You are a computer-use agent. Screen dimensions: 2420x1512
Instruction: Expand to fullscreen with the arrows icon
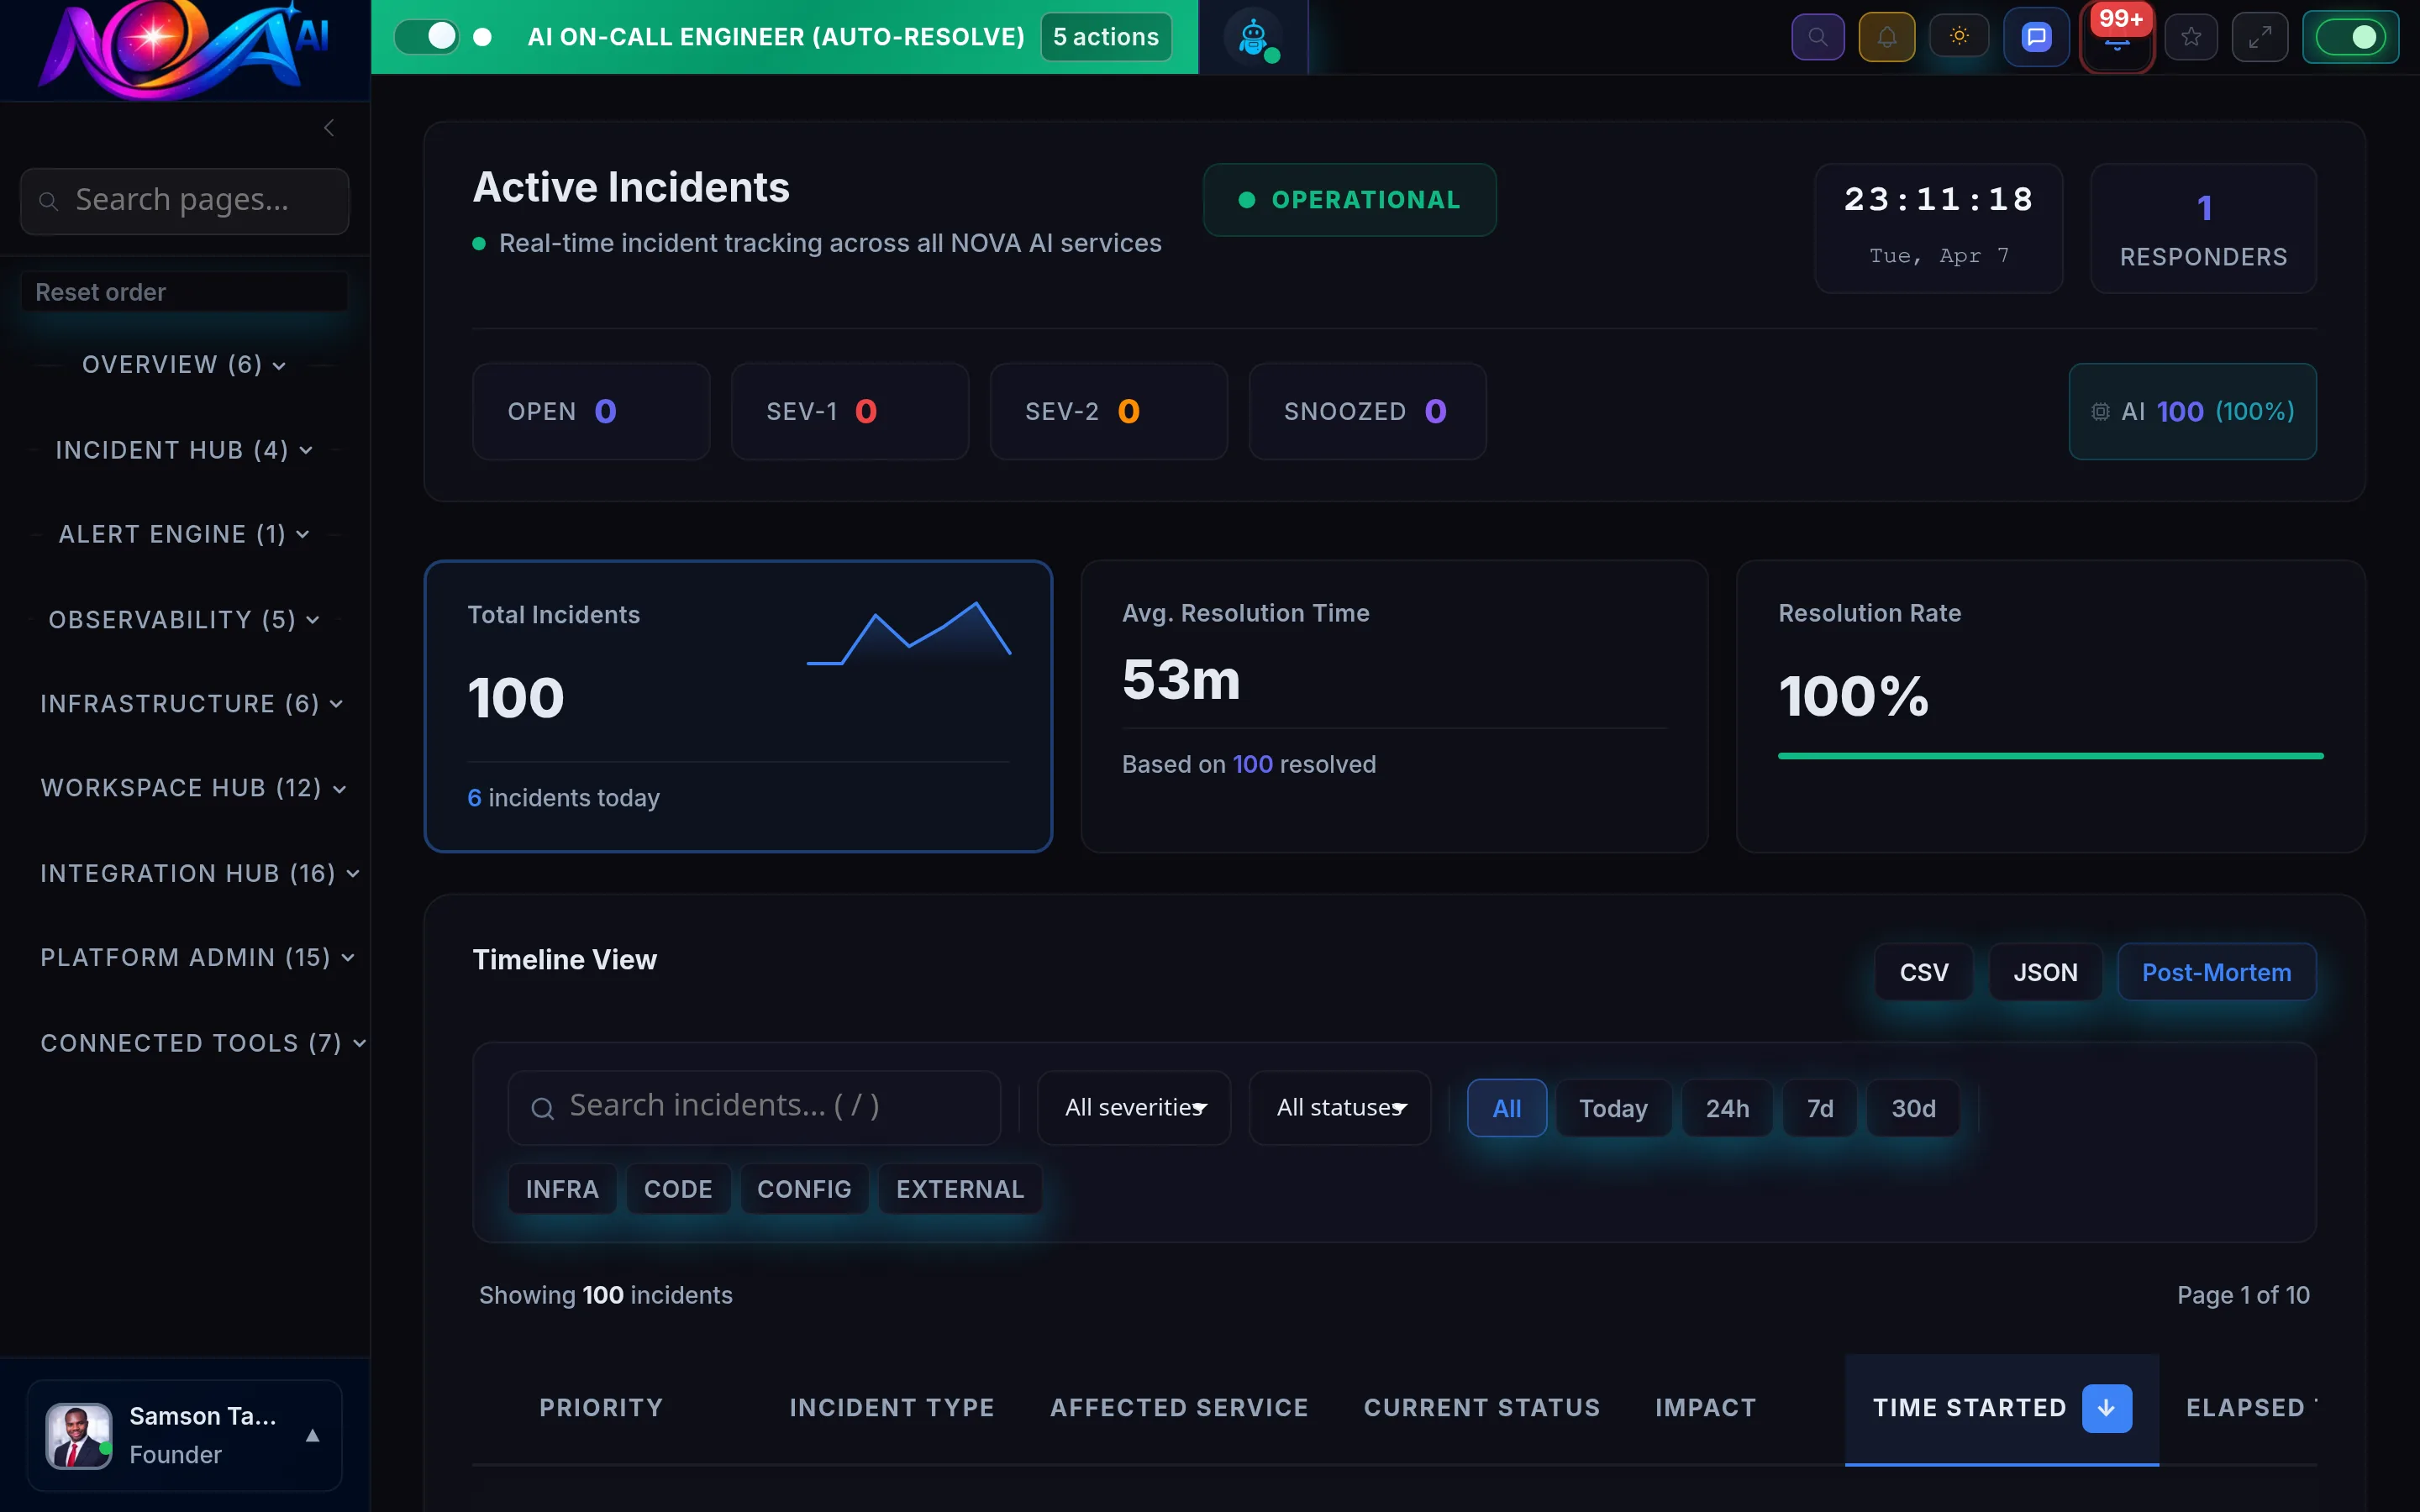[x=2260, y=36]
